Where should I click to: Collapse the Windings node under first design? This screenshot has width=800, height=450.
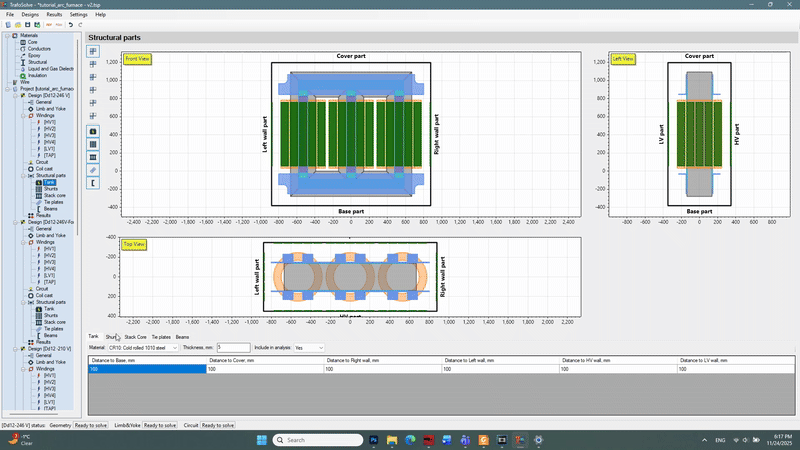pos(23,115)
